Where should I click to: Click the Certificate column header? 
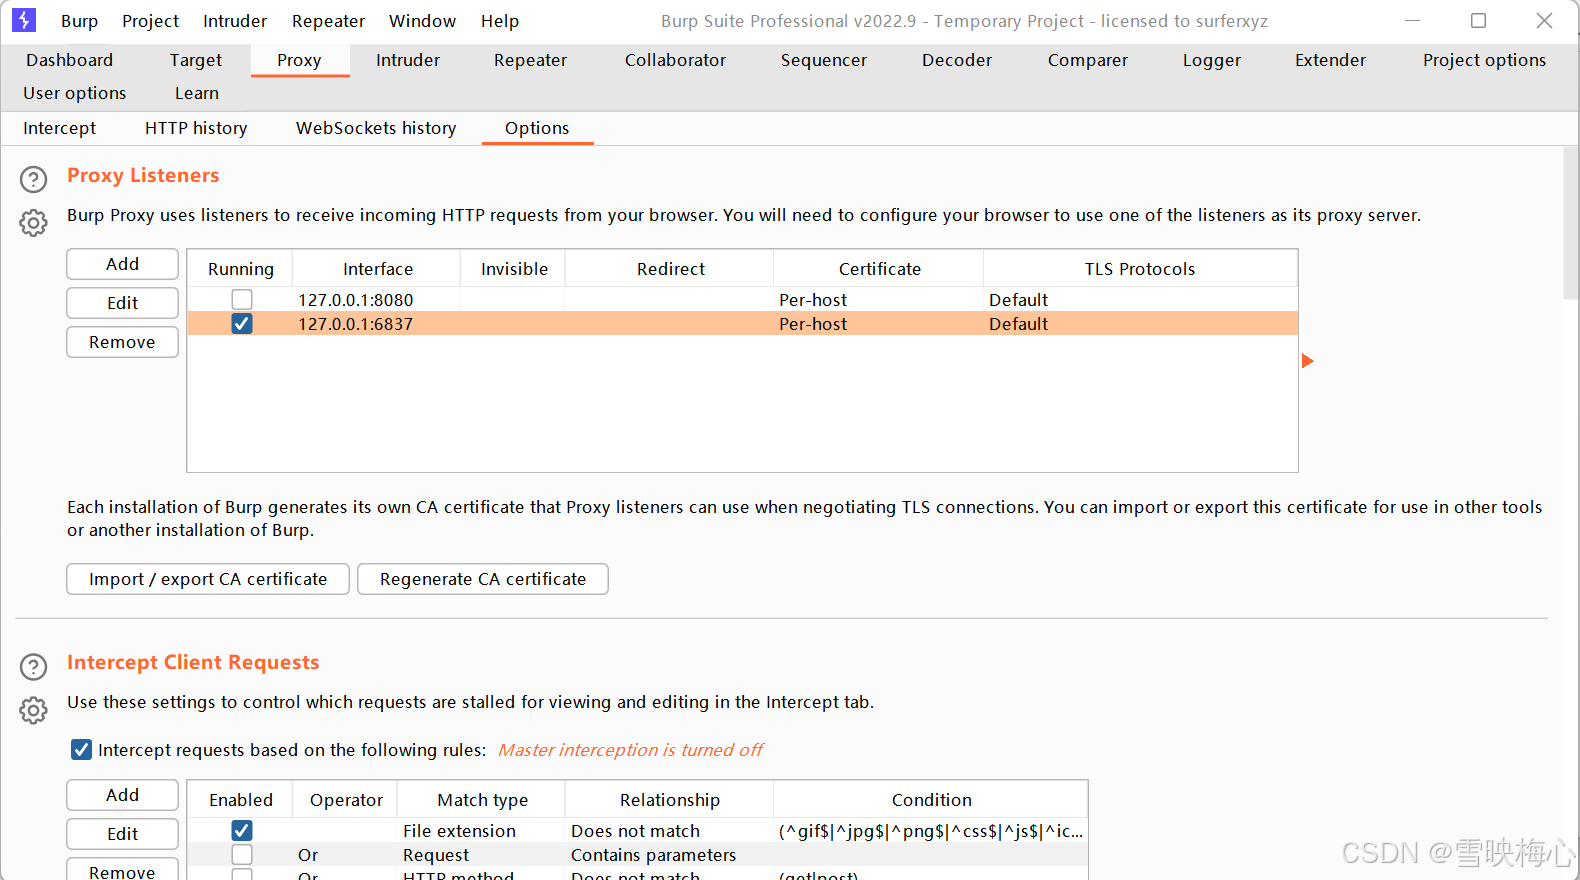coord(879,269)
